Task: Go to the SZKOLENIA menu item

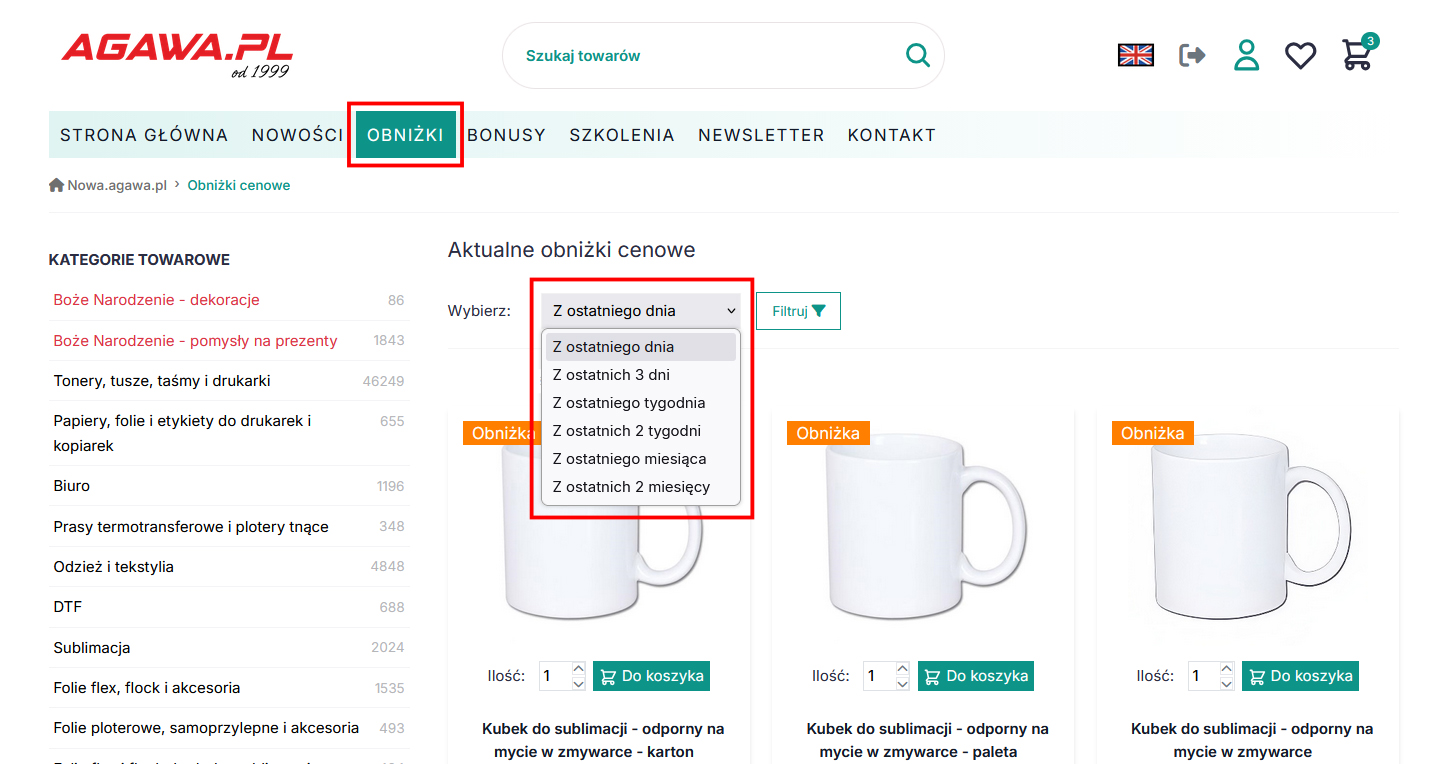Action: coord(622,135)
